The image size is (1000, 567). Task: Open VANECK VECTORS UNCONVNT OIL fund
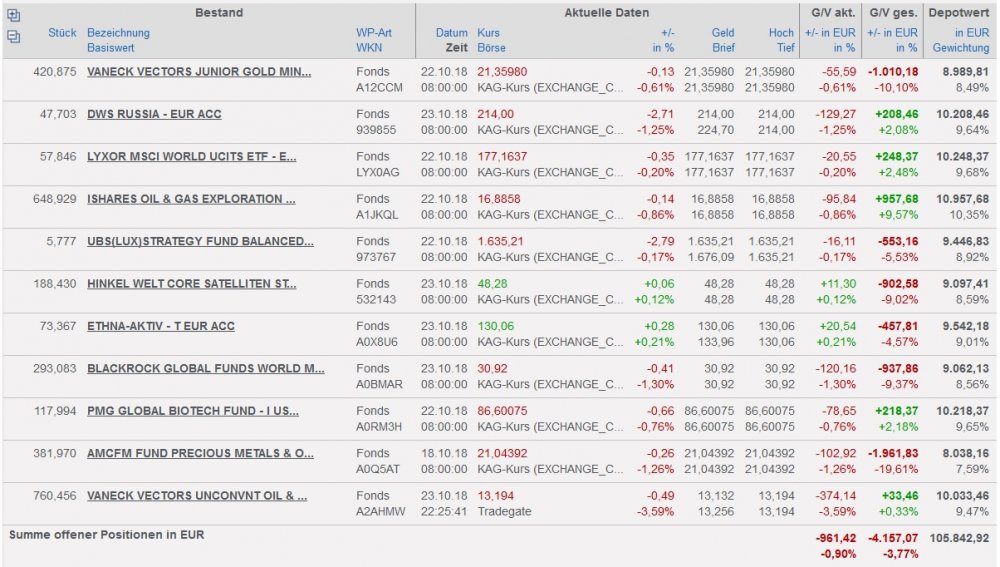[197, 495]
